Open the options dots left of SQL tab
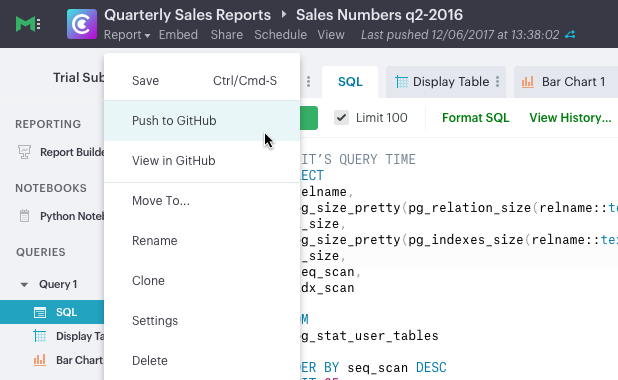The height and width of the screenshot is (380, 618). point(309,82)
